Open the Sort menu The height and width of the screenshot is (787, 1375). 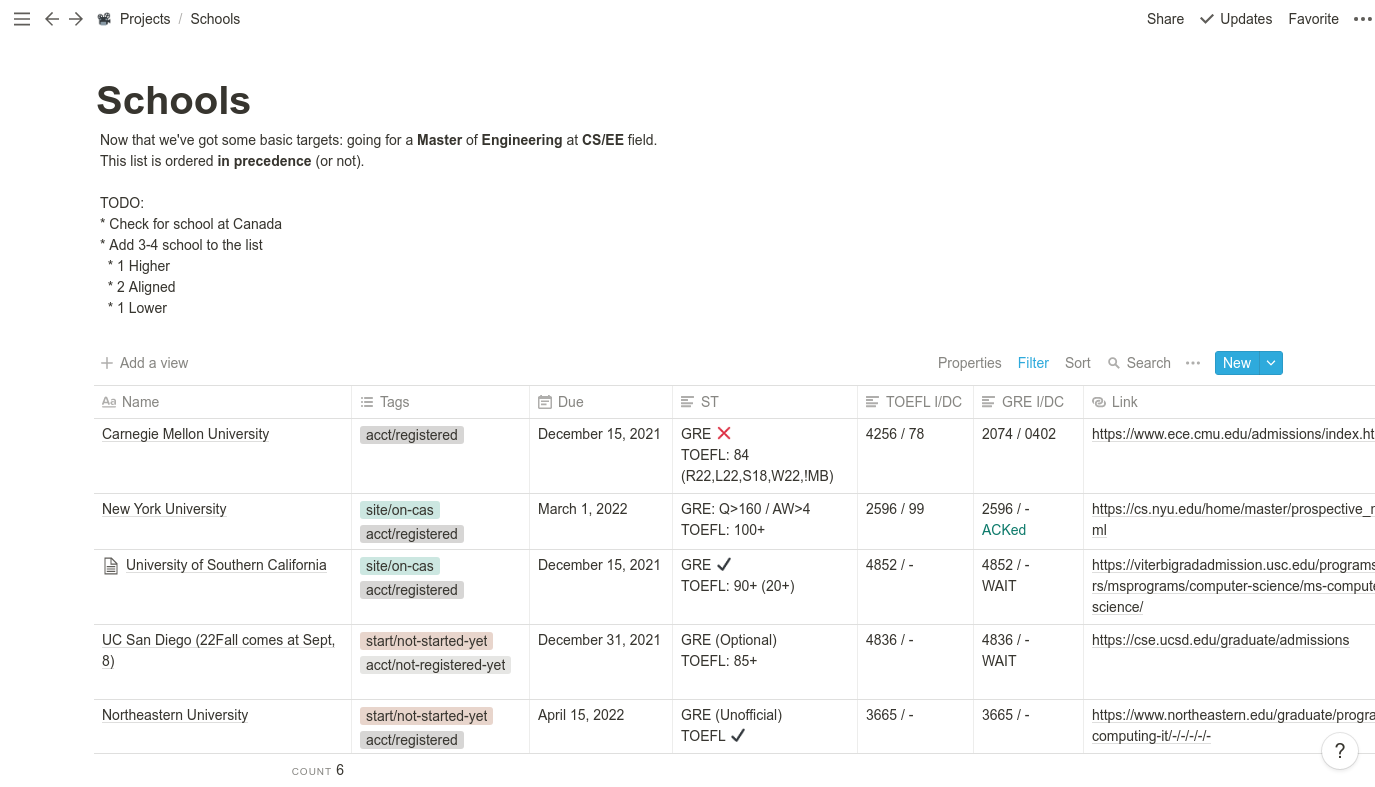[1078, 363]
